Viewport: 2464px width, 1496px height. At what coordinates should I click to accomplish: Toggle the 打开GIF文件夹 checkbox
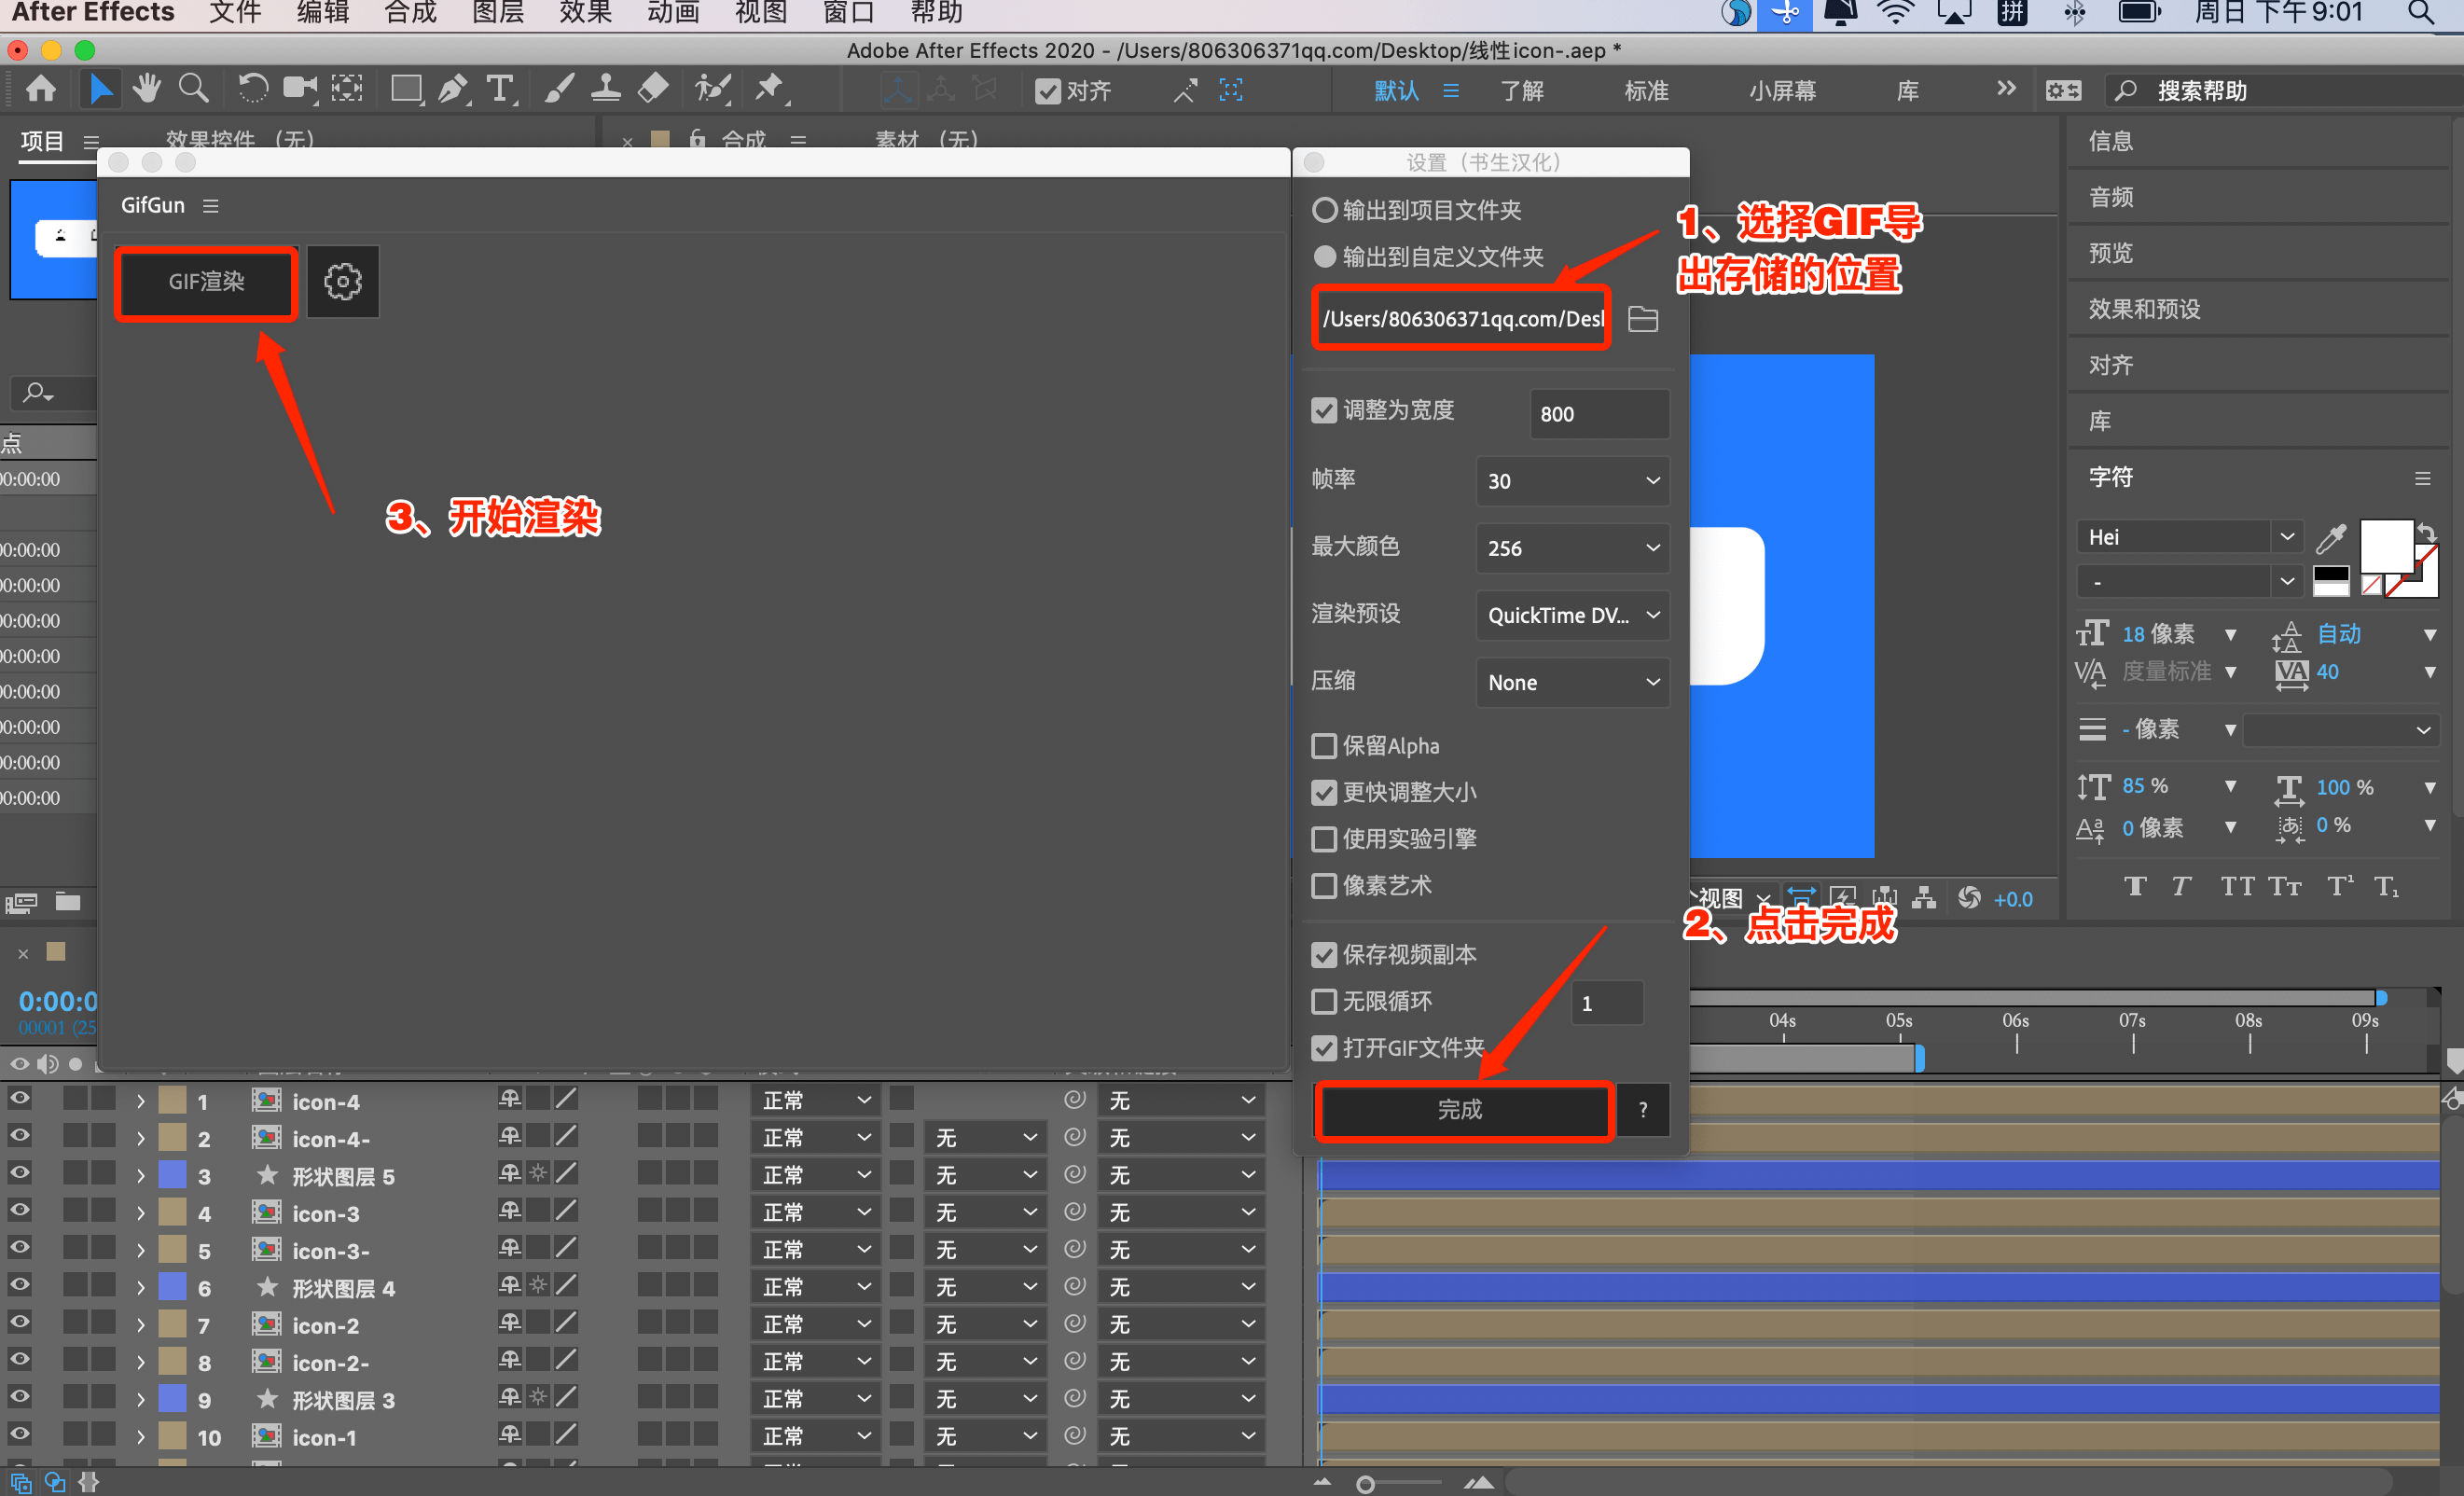click(x=1324, y=1048)
